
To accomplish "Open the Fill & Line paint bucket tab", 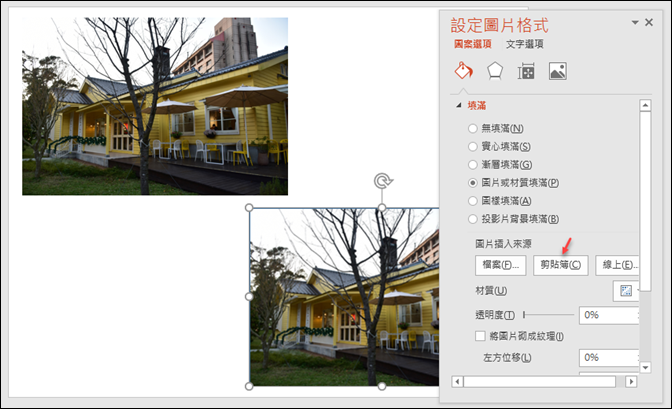I will tap(464, 71).
